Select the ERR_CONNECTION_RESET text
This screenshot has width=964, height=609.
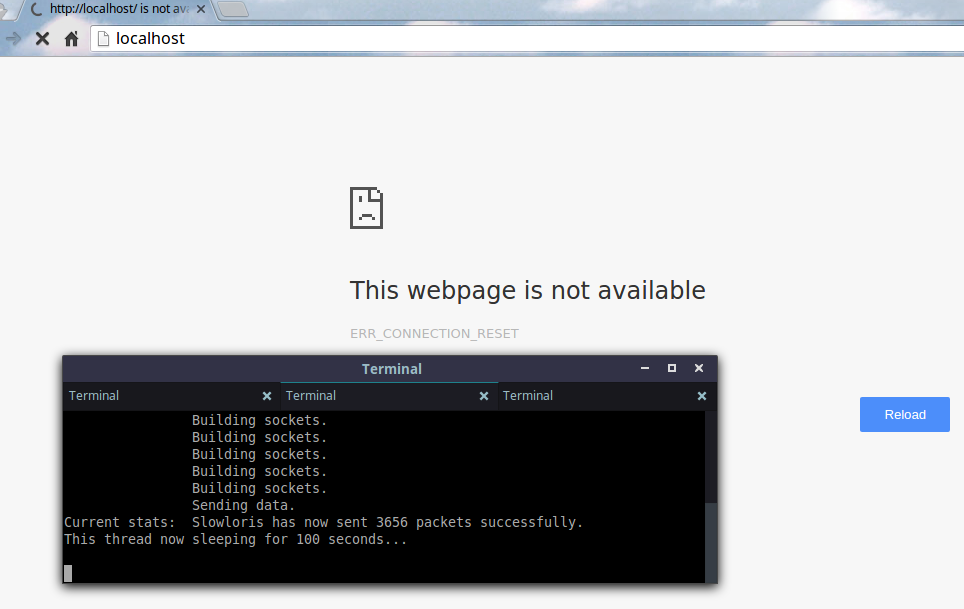pos(434,334)
